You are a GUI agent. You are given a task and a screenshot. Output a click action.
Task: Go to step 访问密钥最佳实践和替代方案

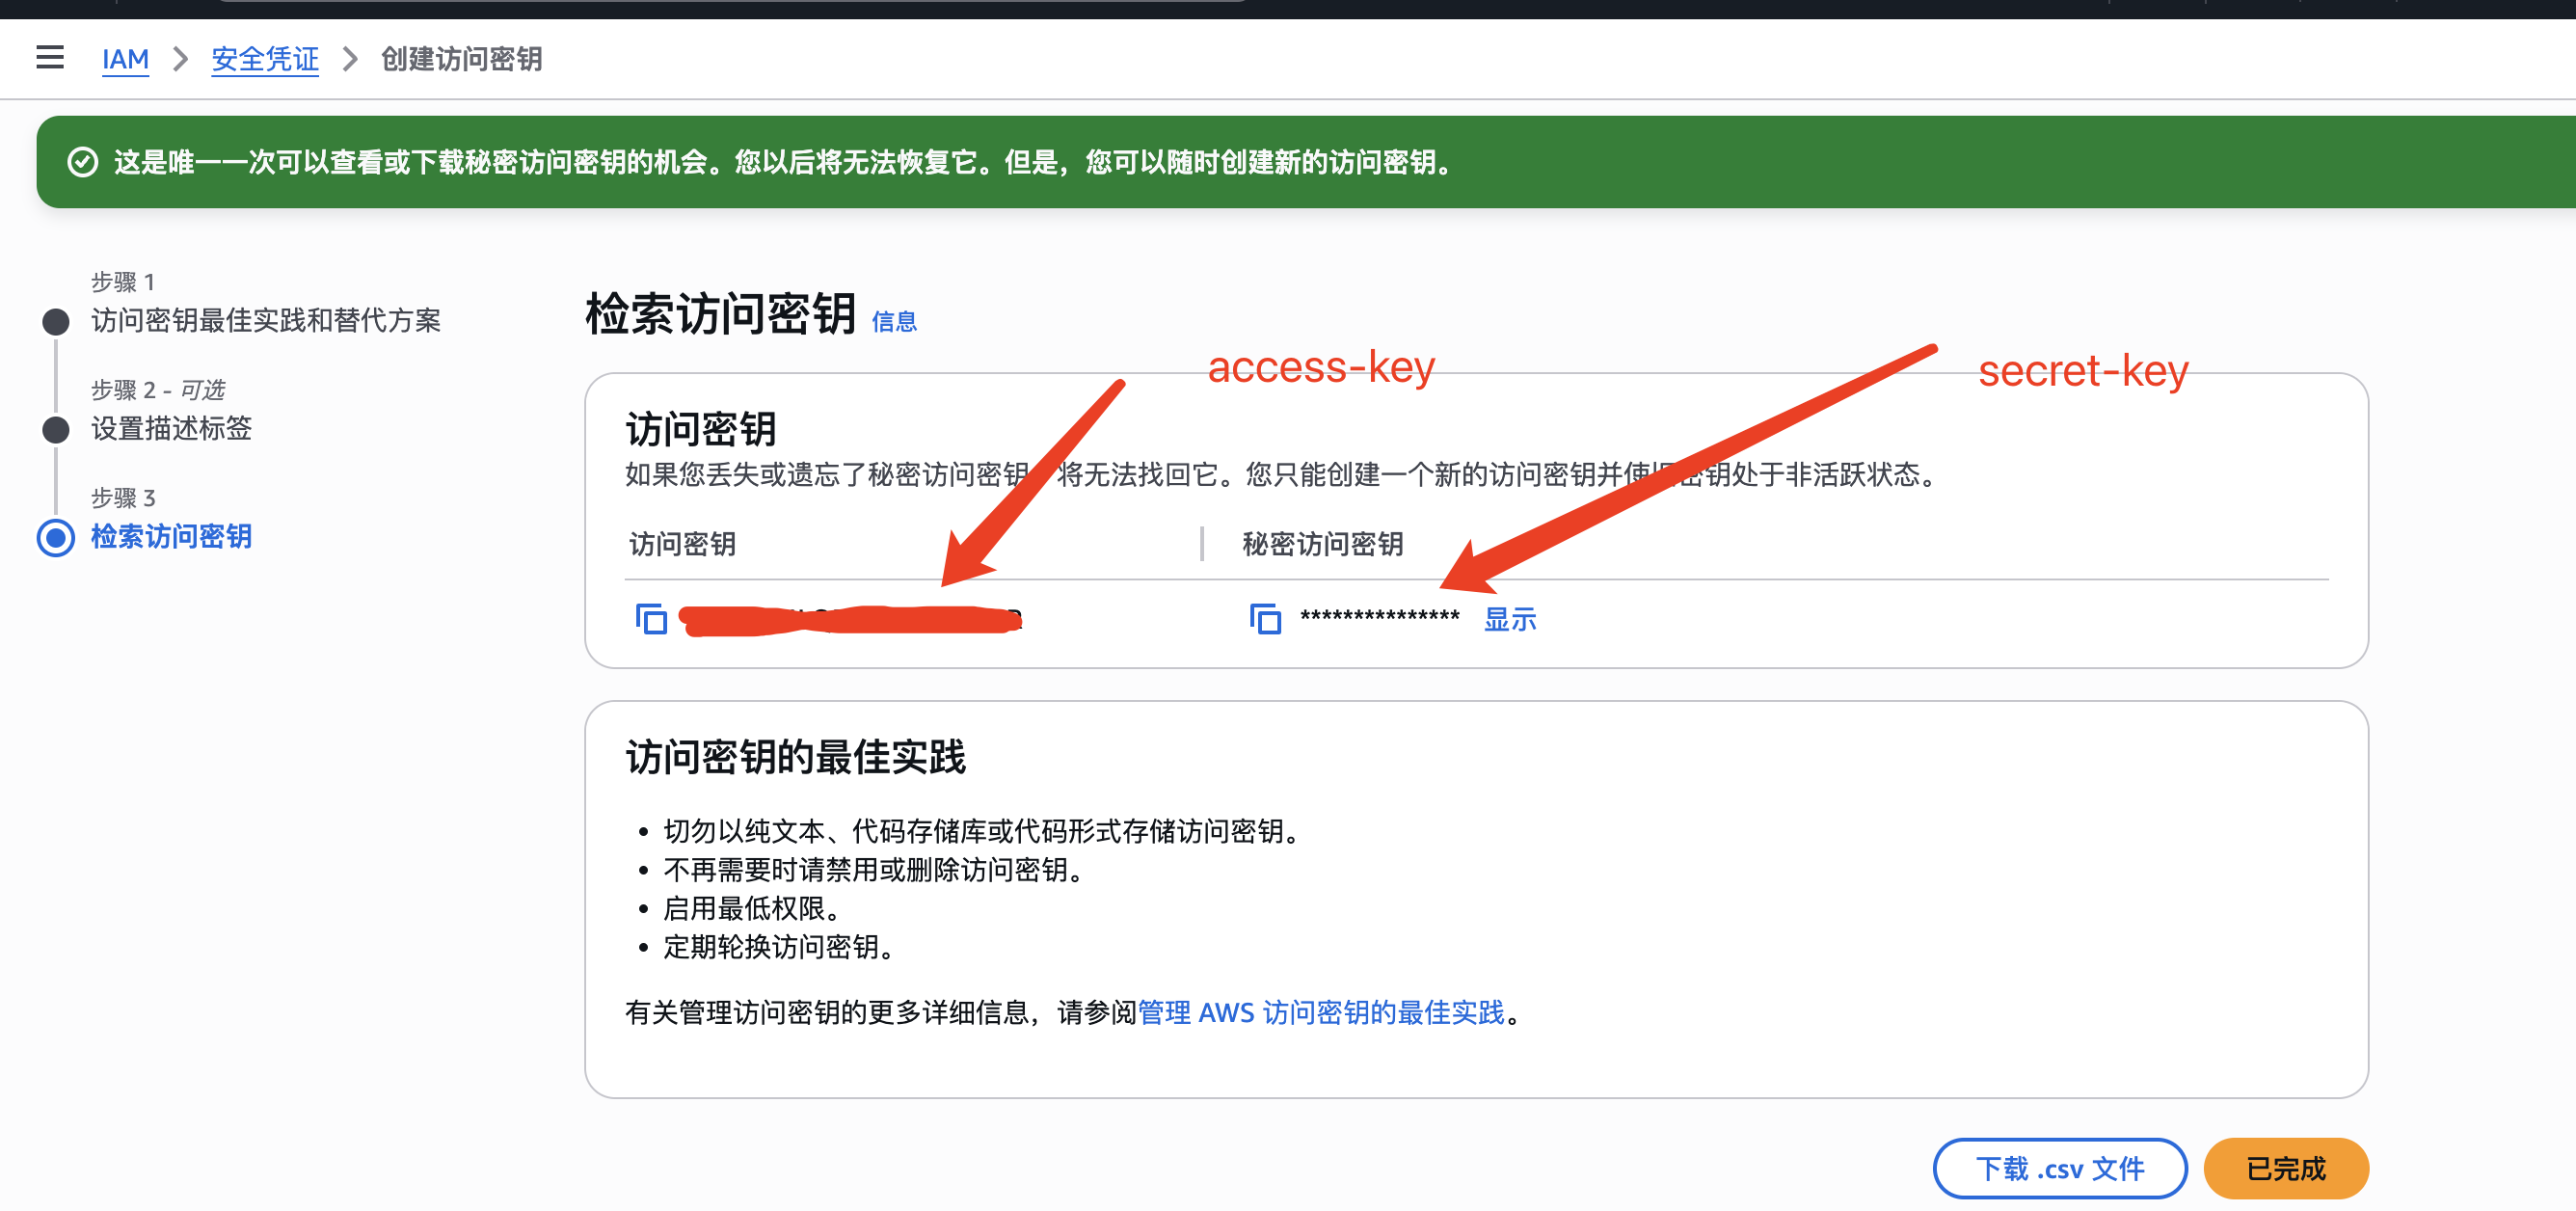266,321
